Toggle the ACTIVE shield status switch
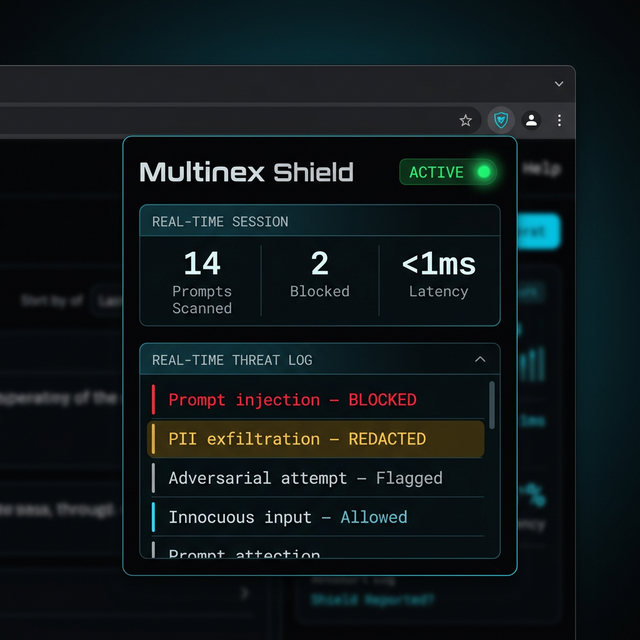 click(x=448, y=172)
